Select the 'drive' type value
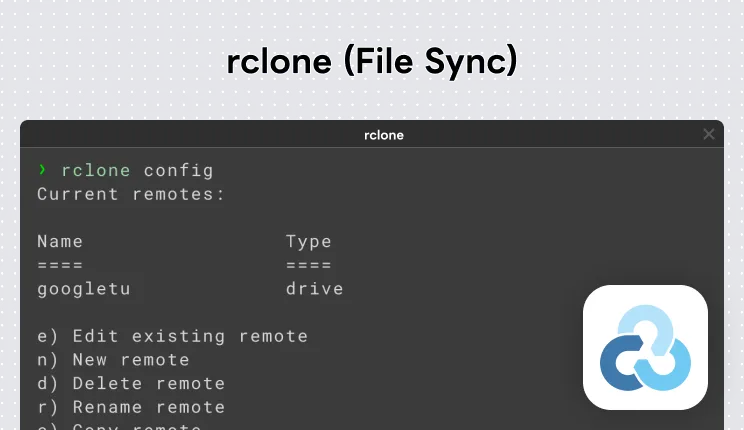This screenshot has height=430, width=744. [x=315, y=289]
